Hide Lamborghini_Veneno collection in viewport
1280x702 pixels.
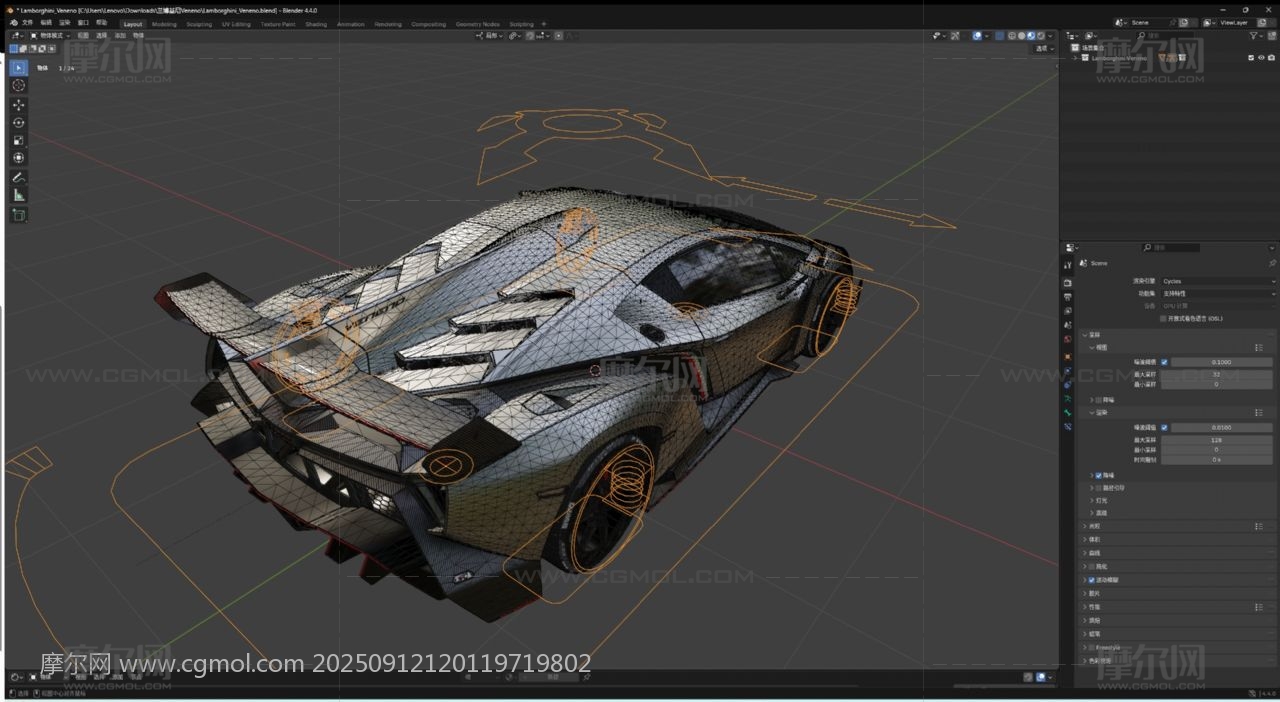(x=1260, y=58)
